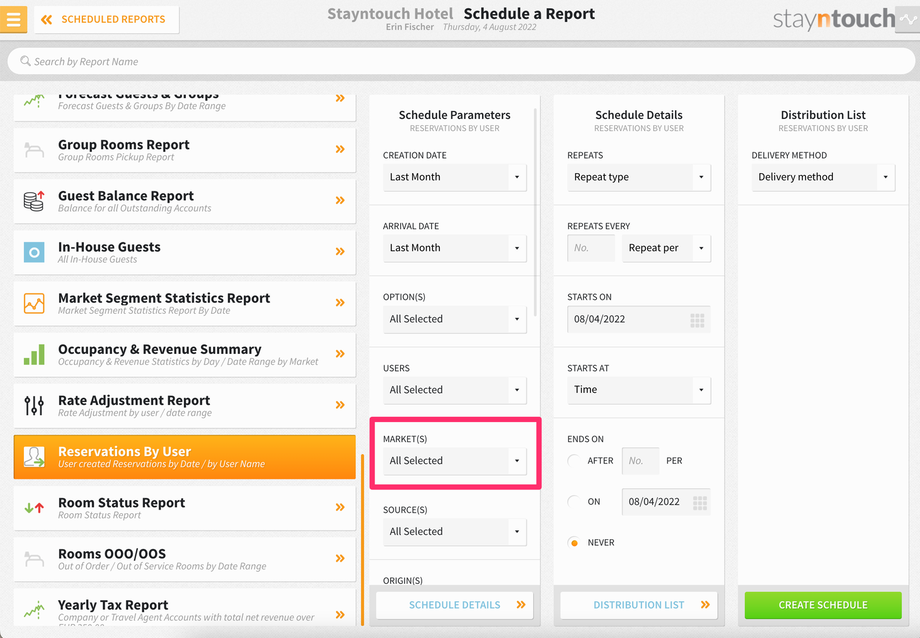Open Yearly Tax Report via its chevron
The height and width of the screenshot is (638, 920).
click(340, 615)
